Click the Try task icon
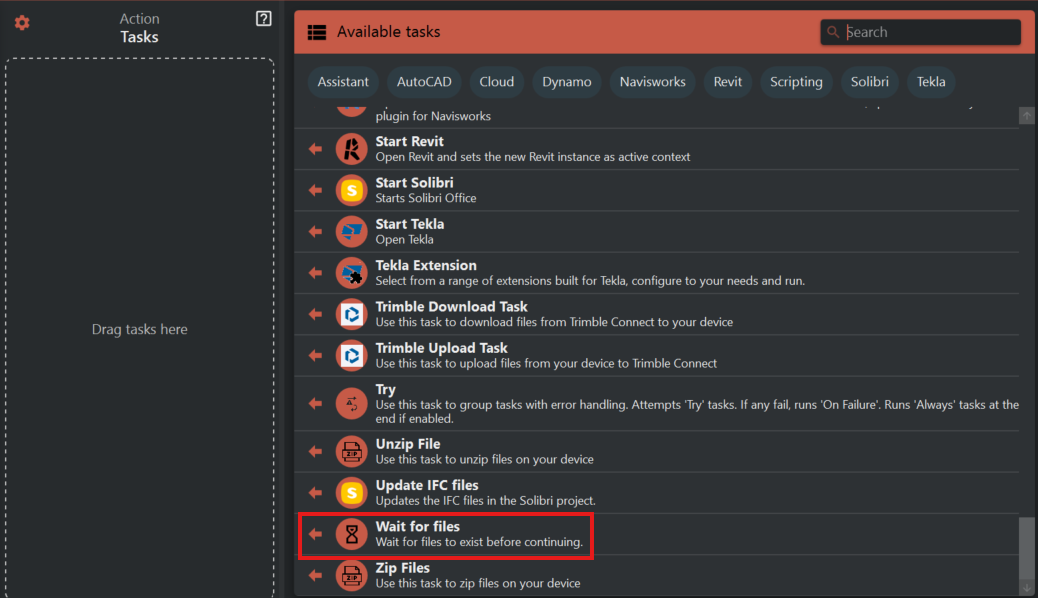Screen dimensions: 1038x598 click(351, 403)
